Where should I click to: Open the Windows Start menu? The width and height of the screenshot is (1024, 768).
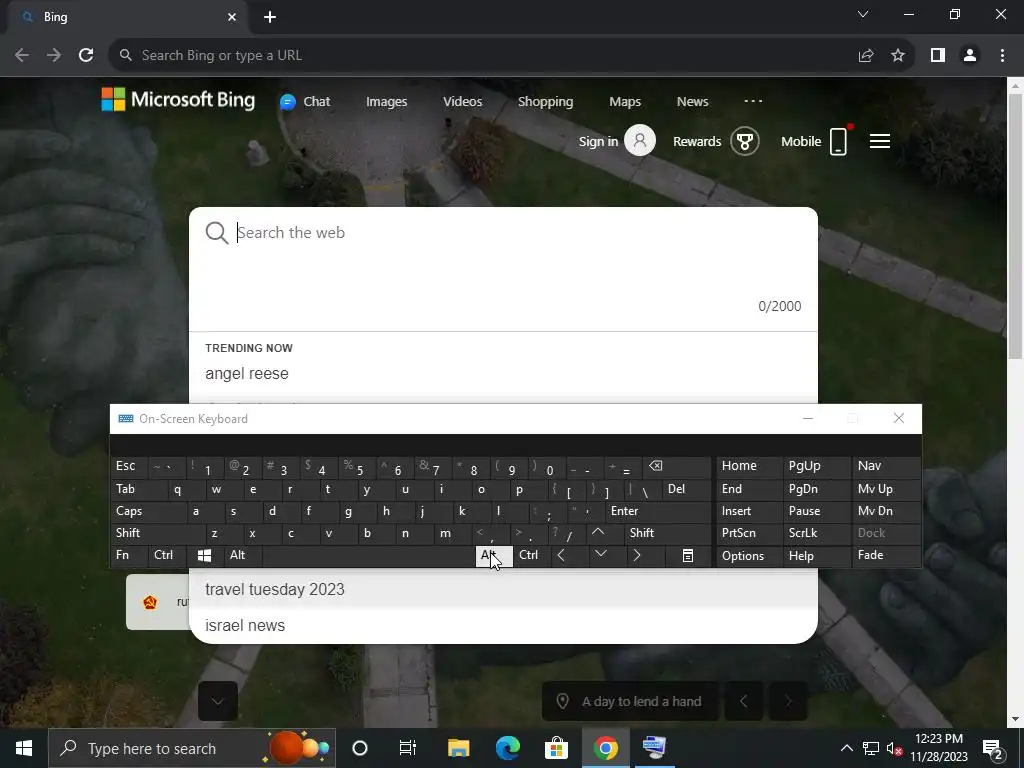coord(24,748)
